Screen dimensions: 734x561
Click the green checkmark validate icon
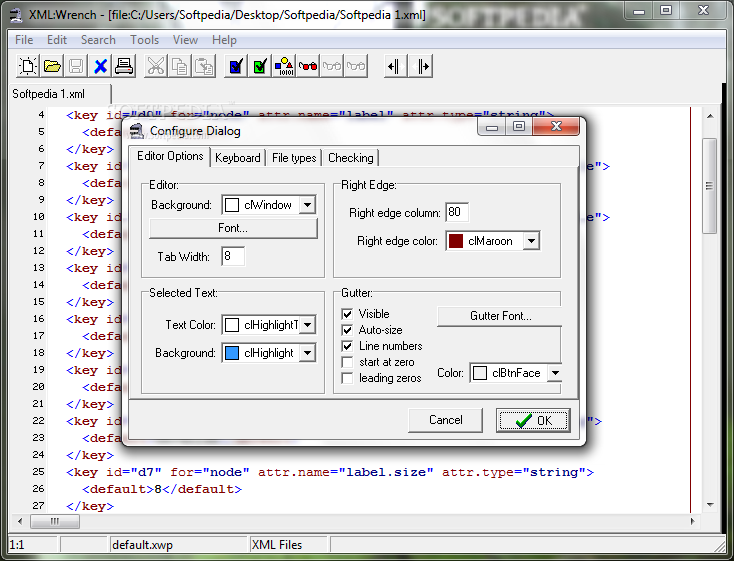pyautogui.click(x=260, y=66)
